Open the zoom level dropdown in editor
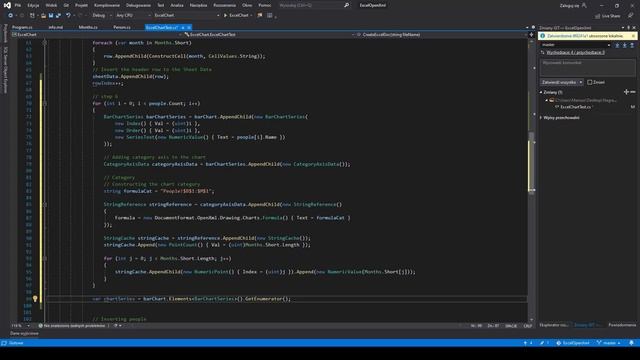640x360 pixels. pos(29,326)
